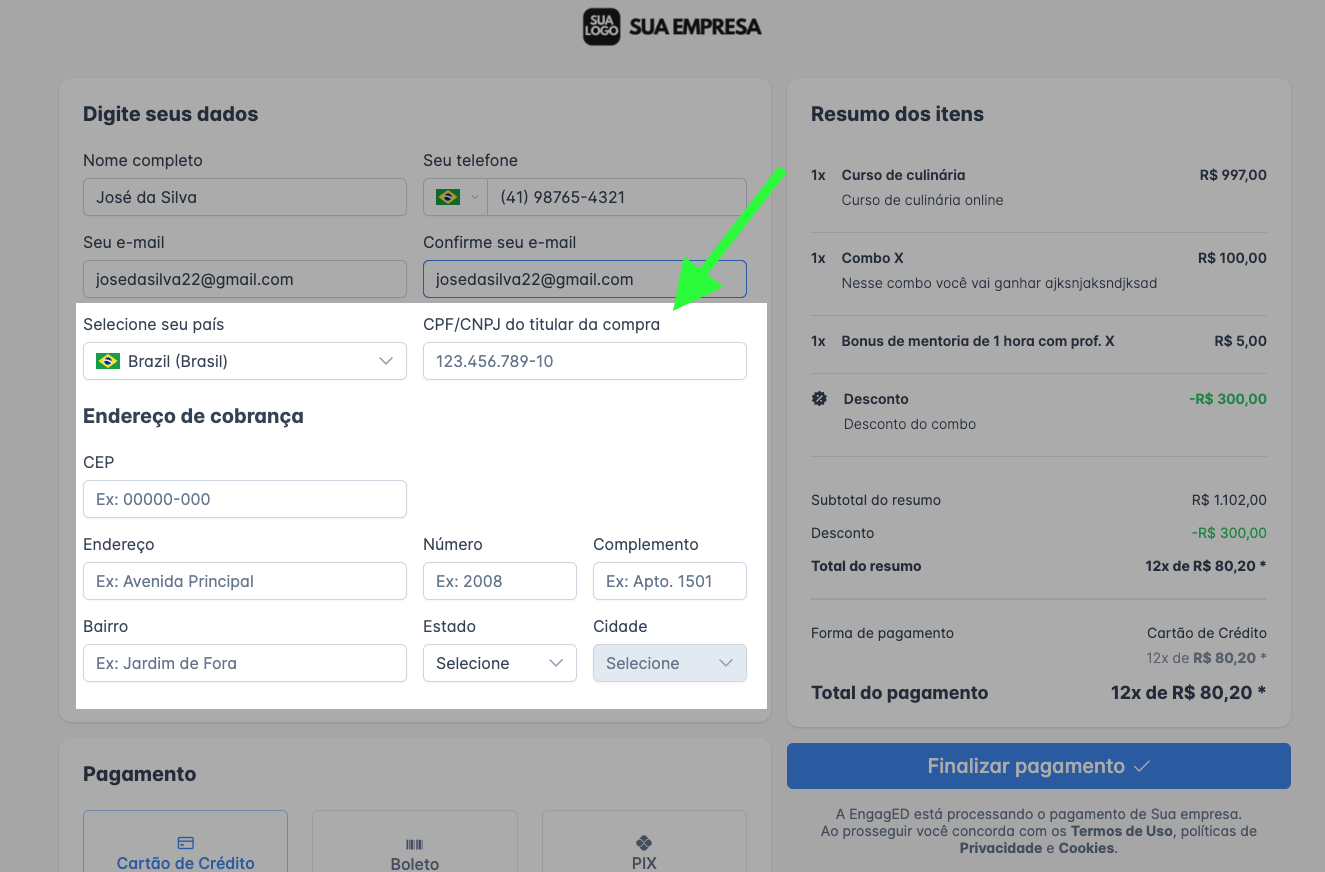Click the Boleto barcode icon

tap(415, 845)
